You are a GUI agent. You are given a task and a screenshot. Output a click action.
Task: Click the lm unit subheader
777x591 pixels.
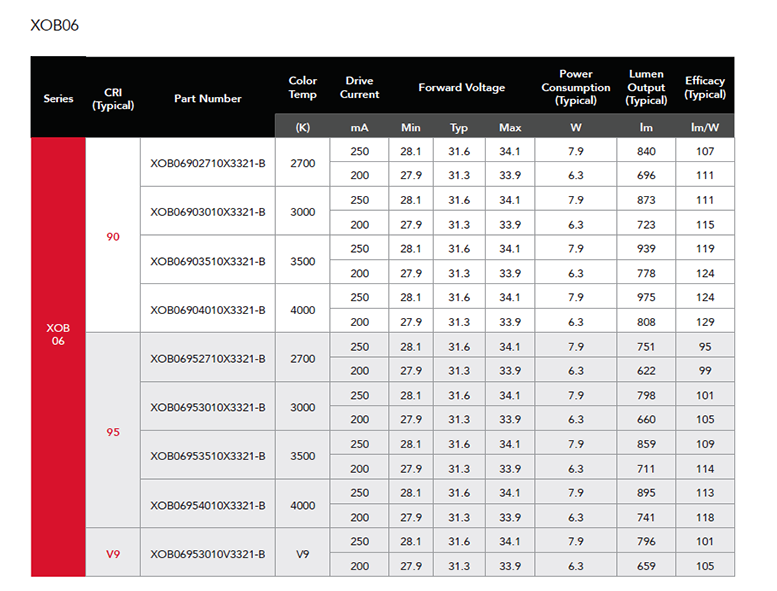(646, 127)
